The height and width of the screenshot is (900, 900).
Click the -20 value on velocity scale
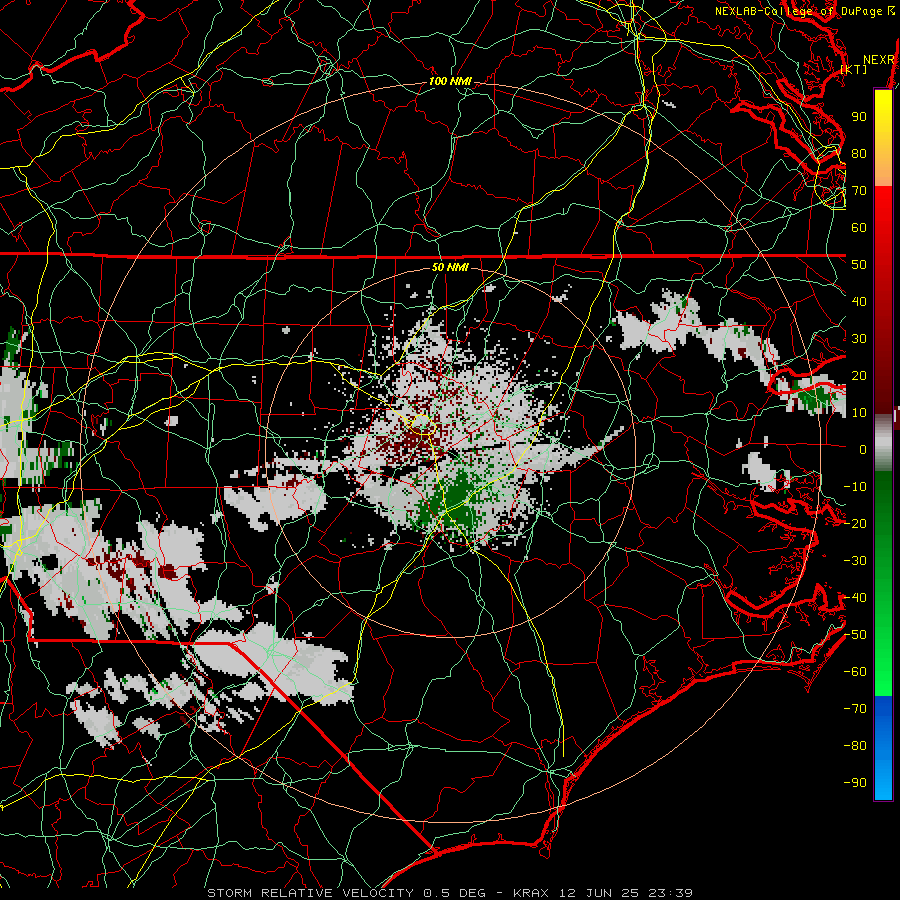[x=855, y=524]
